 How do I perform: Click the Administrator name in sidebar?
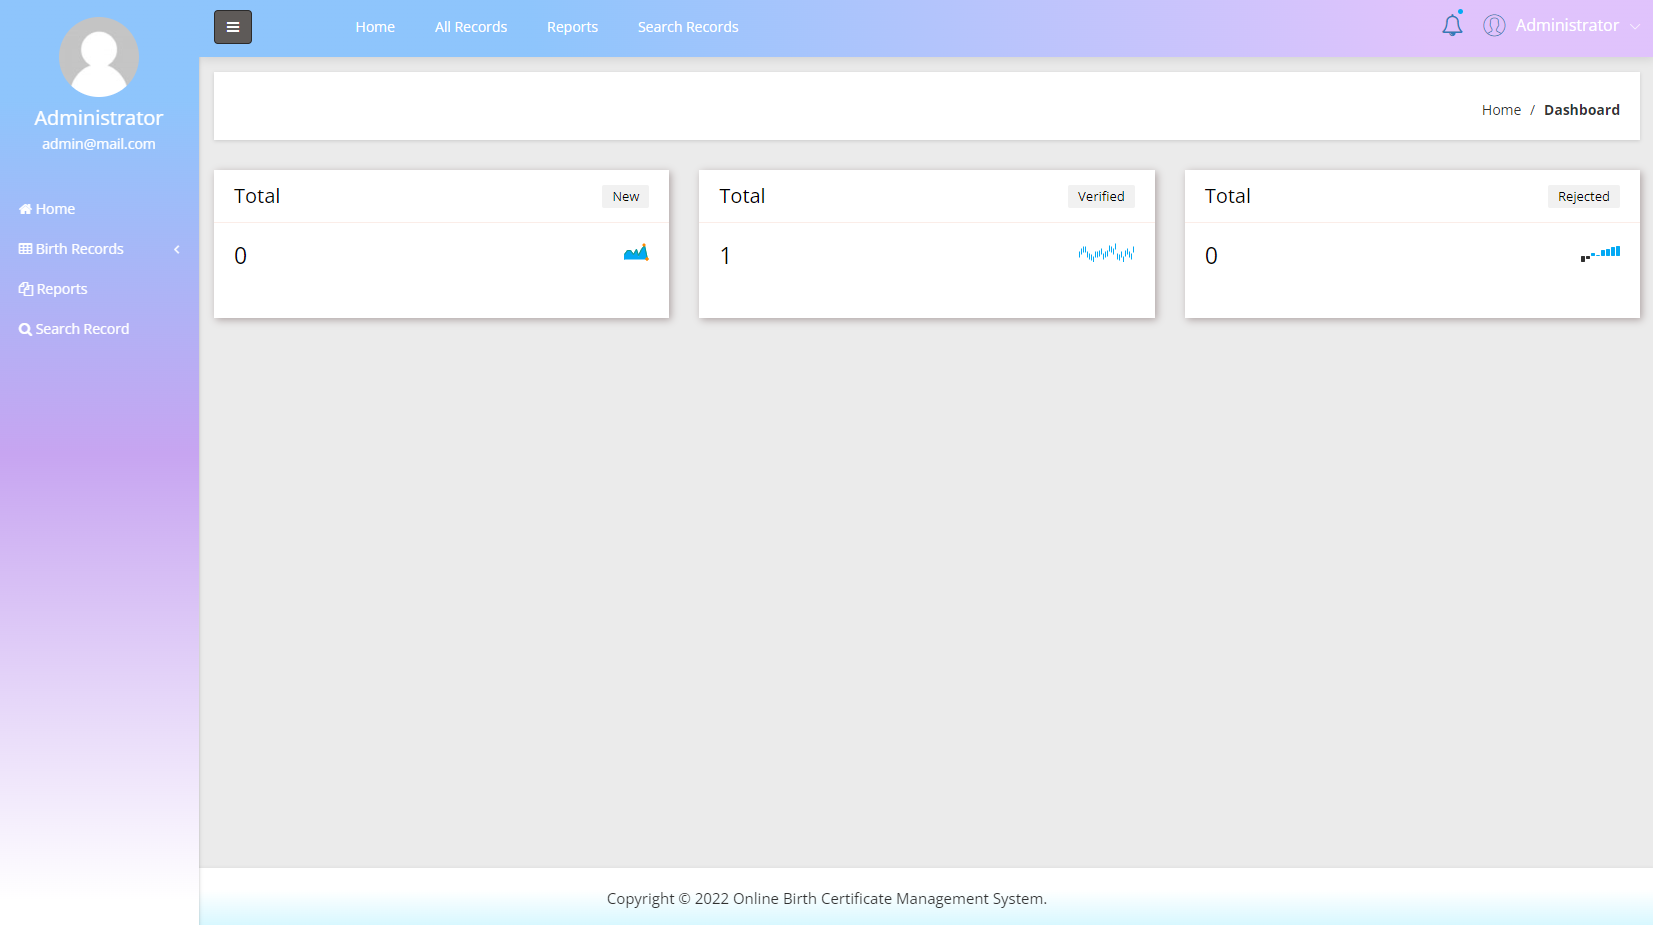tap(99, 118)
